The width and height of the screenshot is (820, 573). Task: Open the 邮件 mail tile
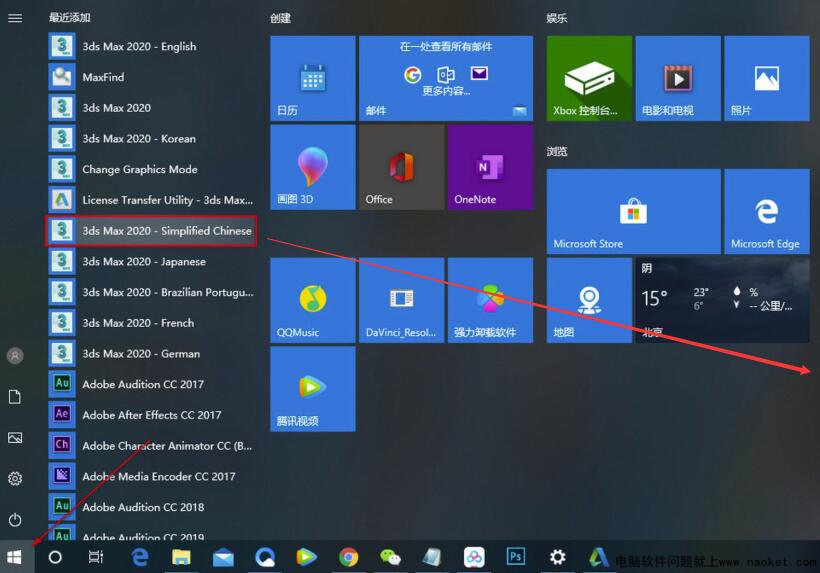pyautogui.click(x=446, y=78)
